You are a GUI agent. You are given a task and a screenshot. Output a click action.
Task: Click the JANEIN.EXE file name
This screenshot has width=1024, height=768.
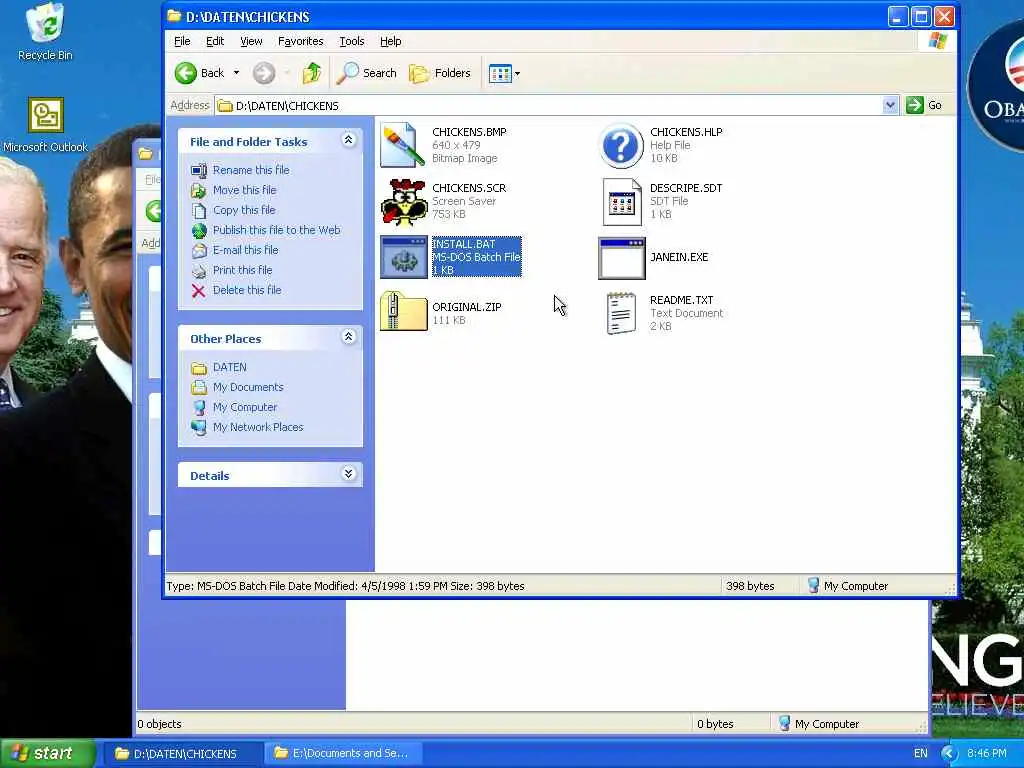point(679,257)
